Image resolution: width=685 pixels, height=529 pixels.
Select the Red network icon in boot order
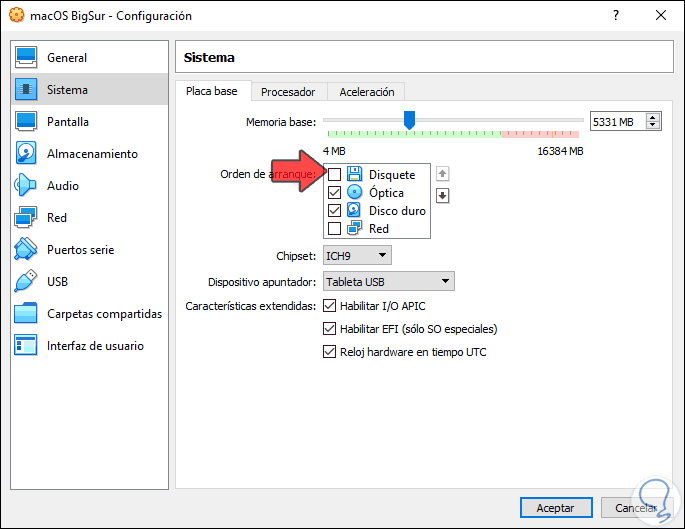pyautogui.click(x=354, y=228)
